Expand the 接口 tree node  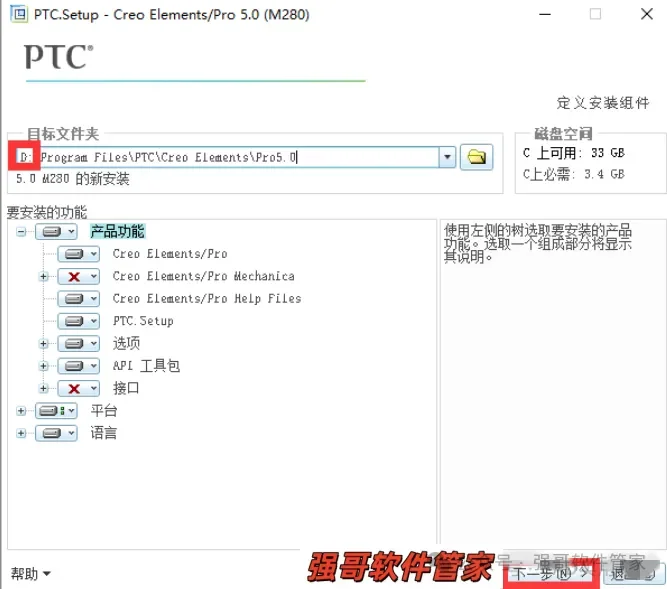click(43, 388)
